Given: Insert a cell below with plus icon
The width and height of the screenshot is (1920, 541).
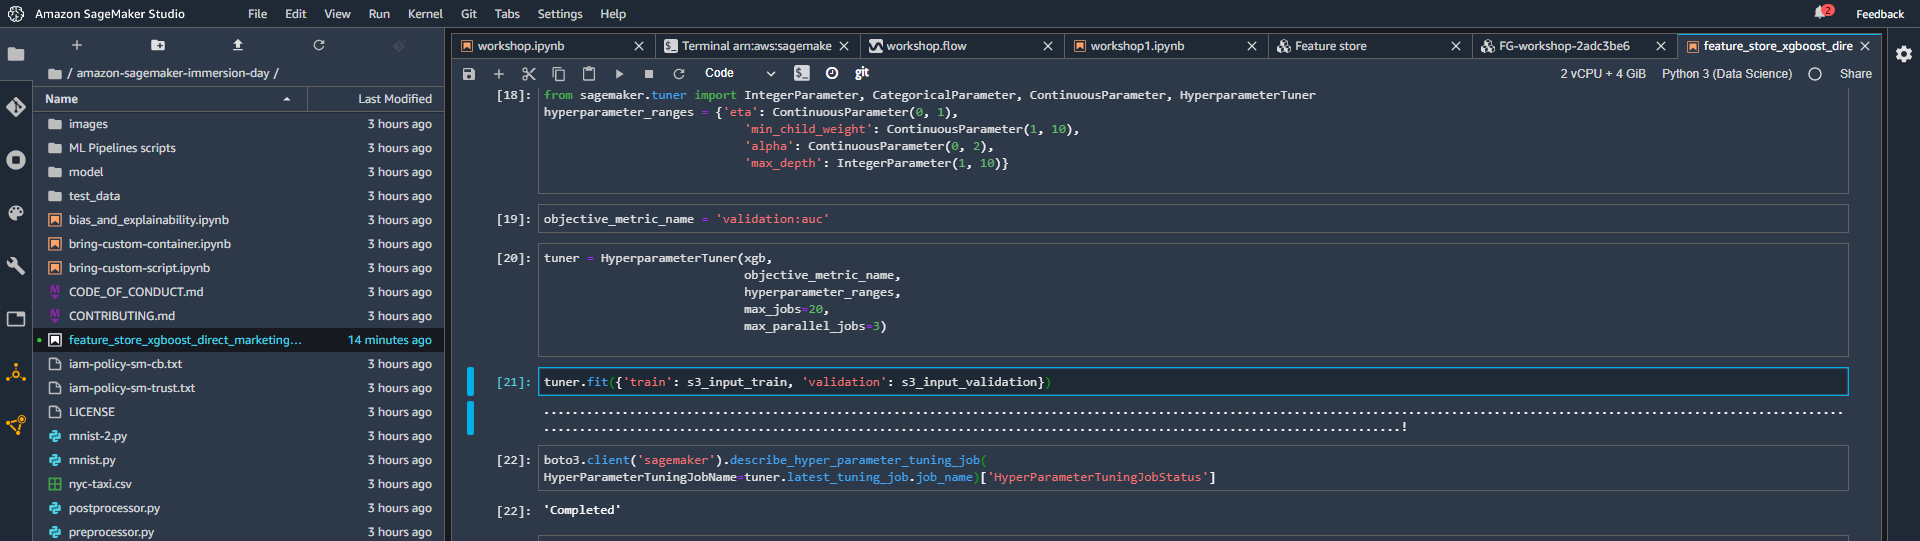Looking at the screenshot, I should click(499, 74).
